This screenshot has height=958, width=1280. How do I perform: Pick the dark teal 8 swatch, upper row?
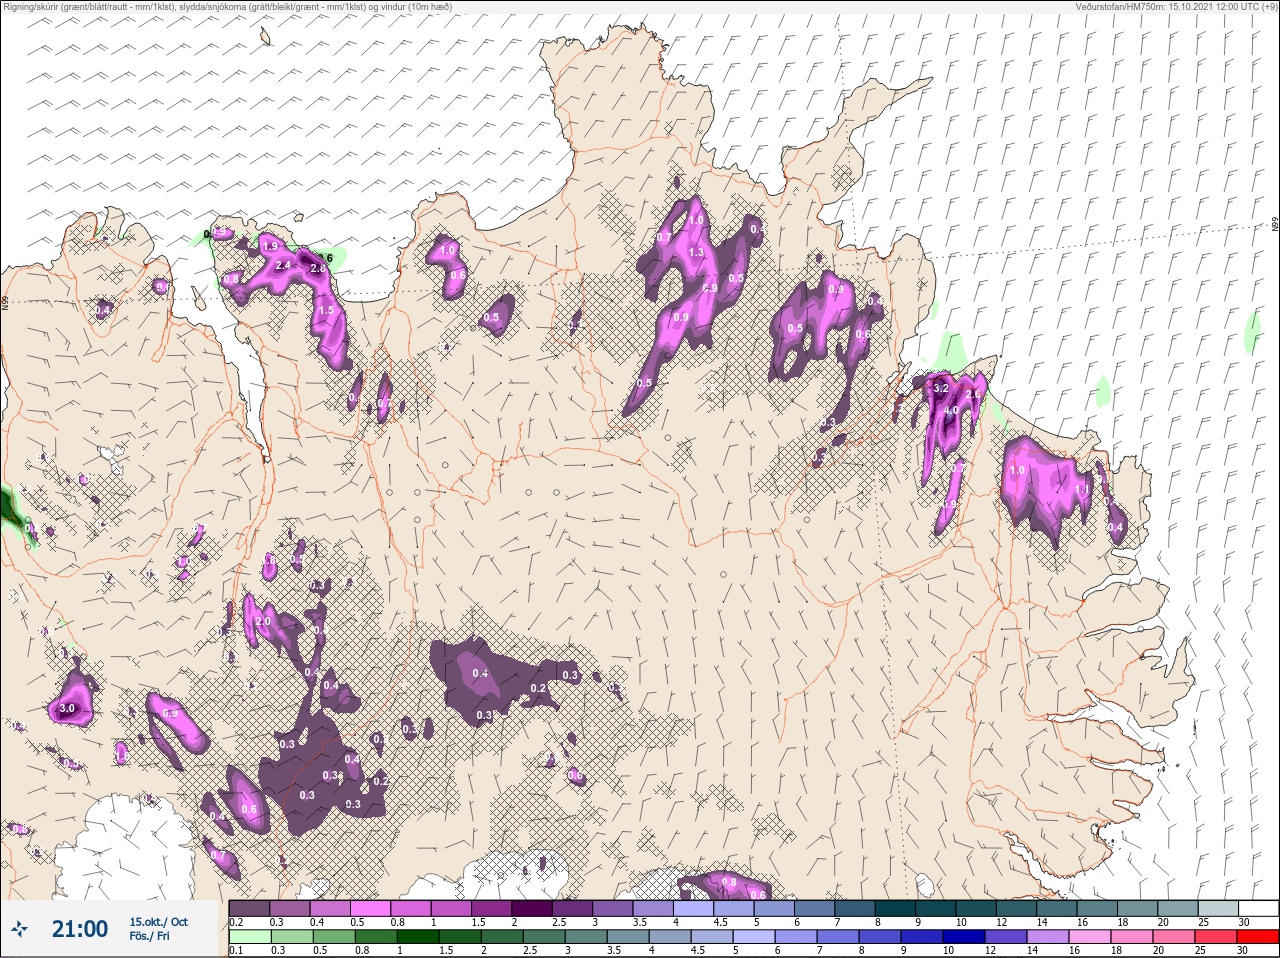(x=895, y=909)
